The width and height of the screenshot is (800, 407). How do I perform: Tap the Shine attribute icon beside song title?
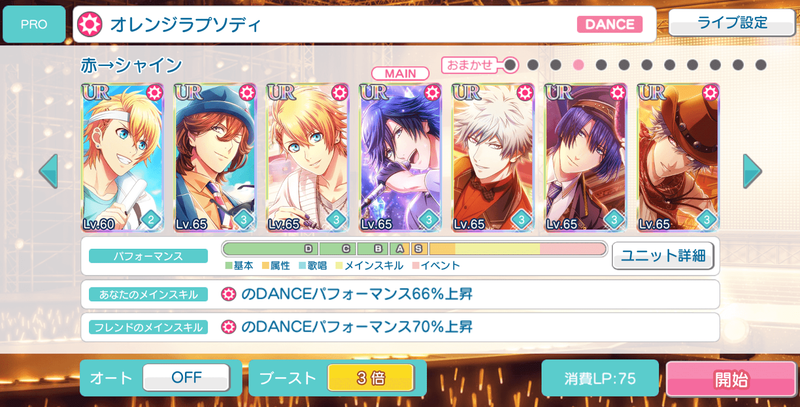point(90,24)
